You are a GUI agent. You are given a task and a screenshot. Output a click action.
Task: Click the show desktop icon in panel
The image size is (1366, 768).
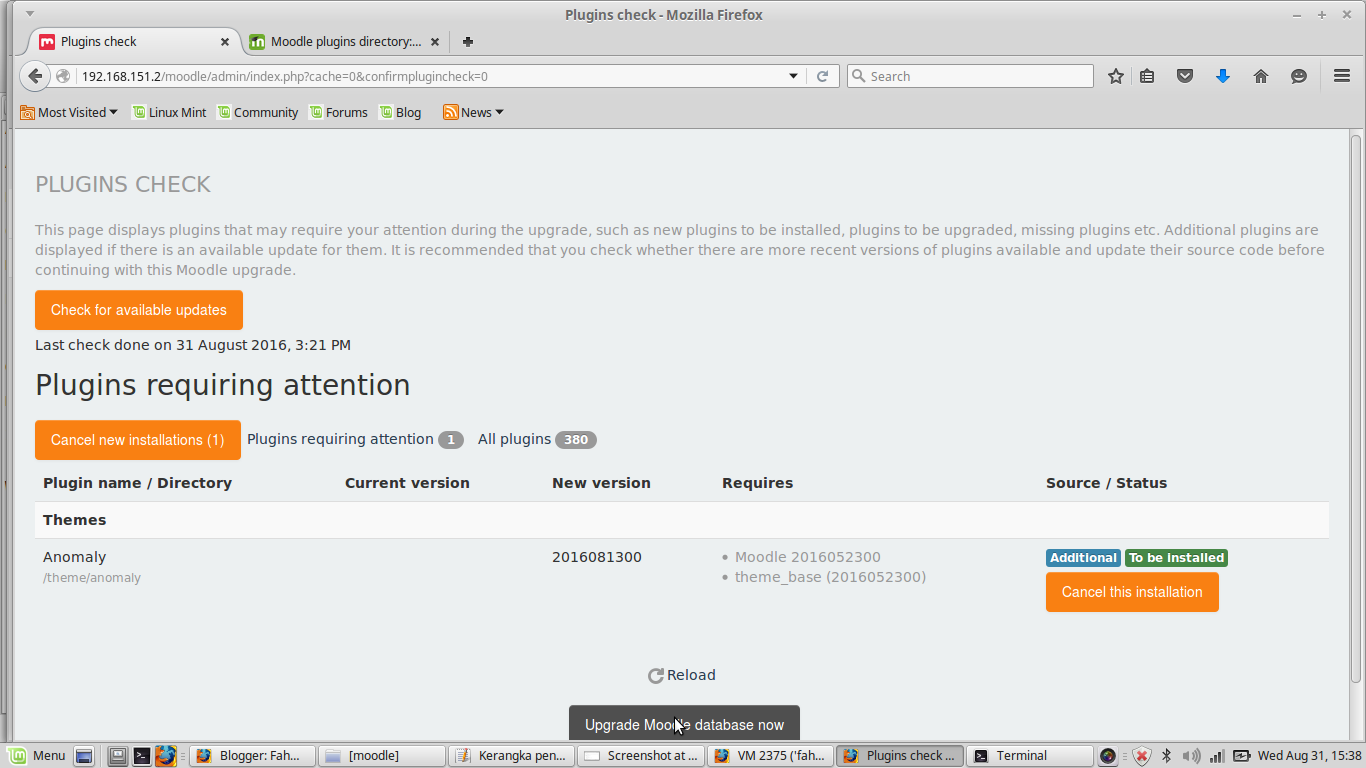(84, 756)
